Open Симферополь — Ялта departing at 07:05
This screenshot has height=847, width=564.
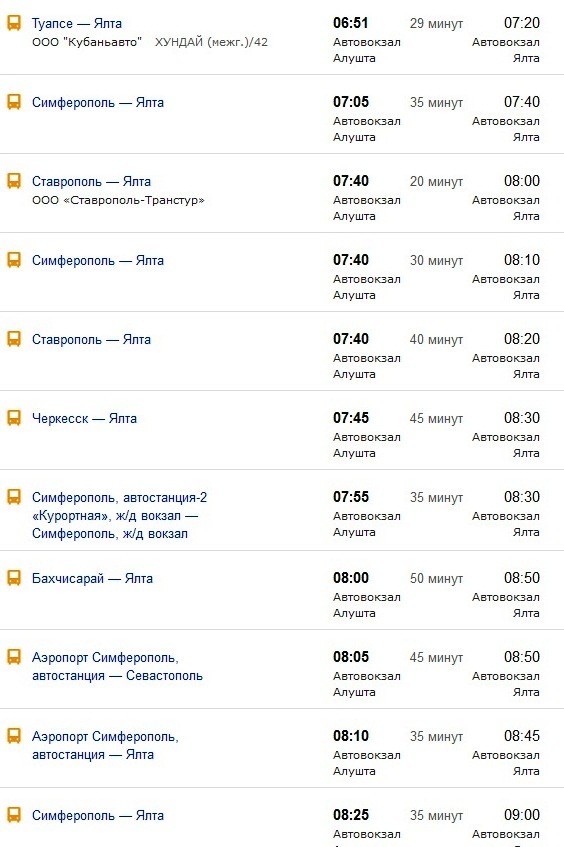98,102
